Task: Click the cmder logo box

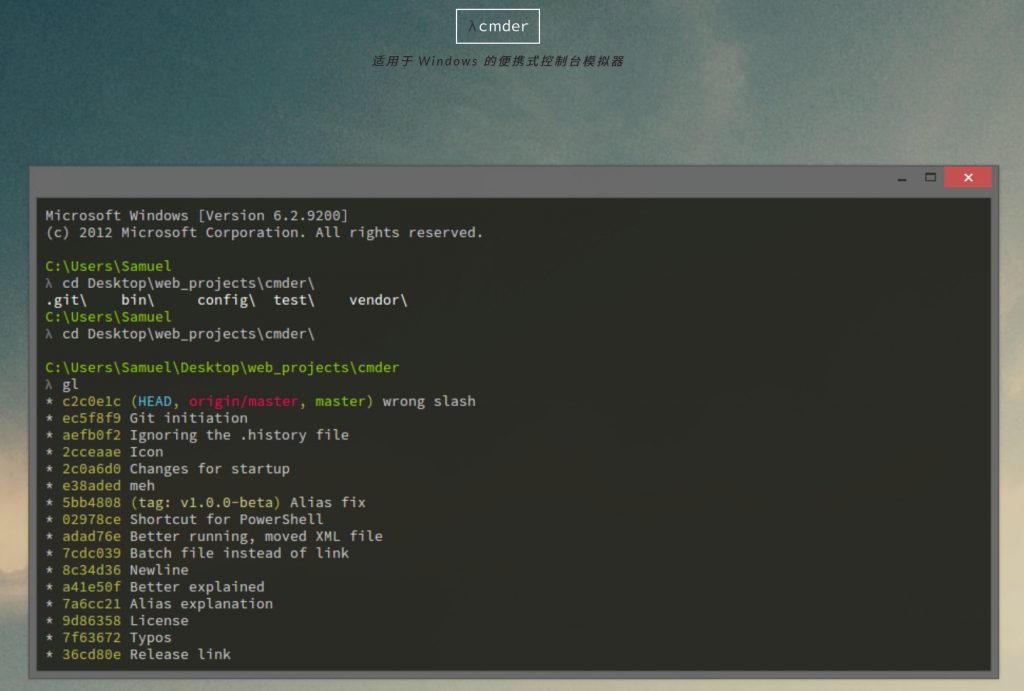Action: (498, 26)
